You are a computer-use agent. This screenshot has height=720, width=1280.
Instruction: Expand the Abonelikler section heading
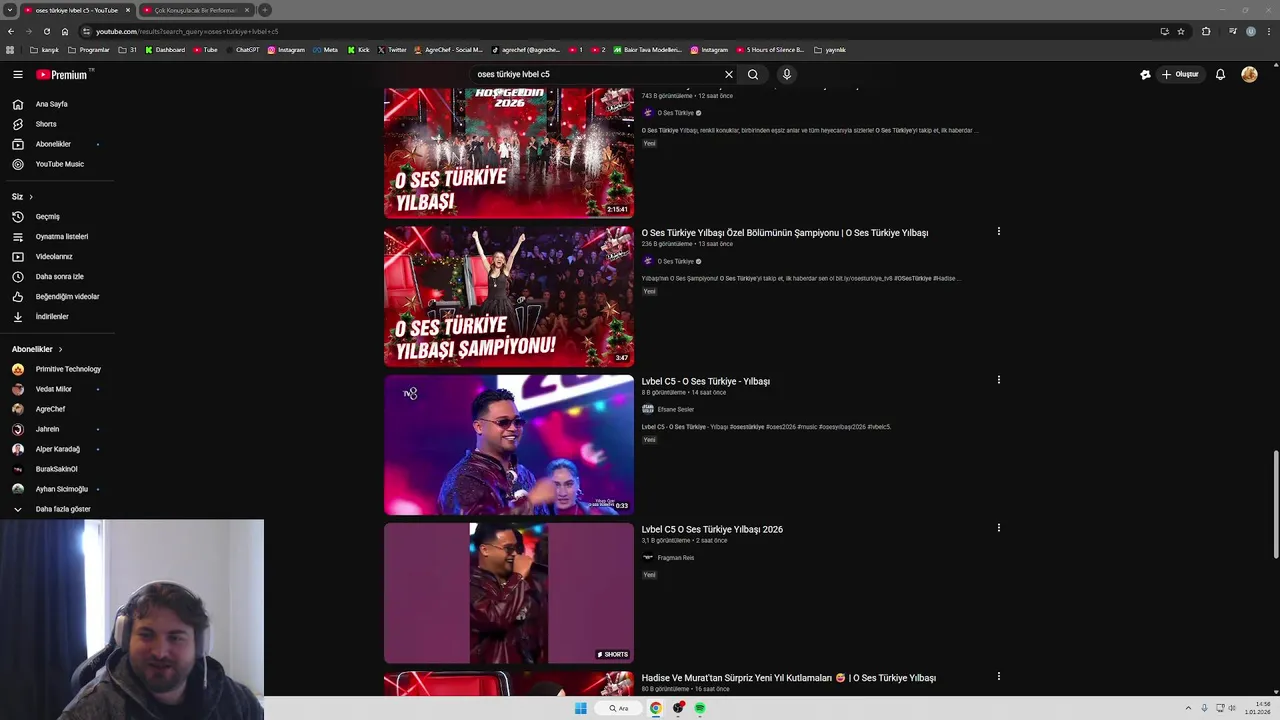tap(37, 349)
